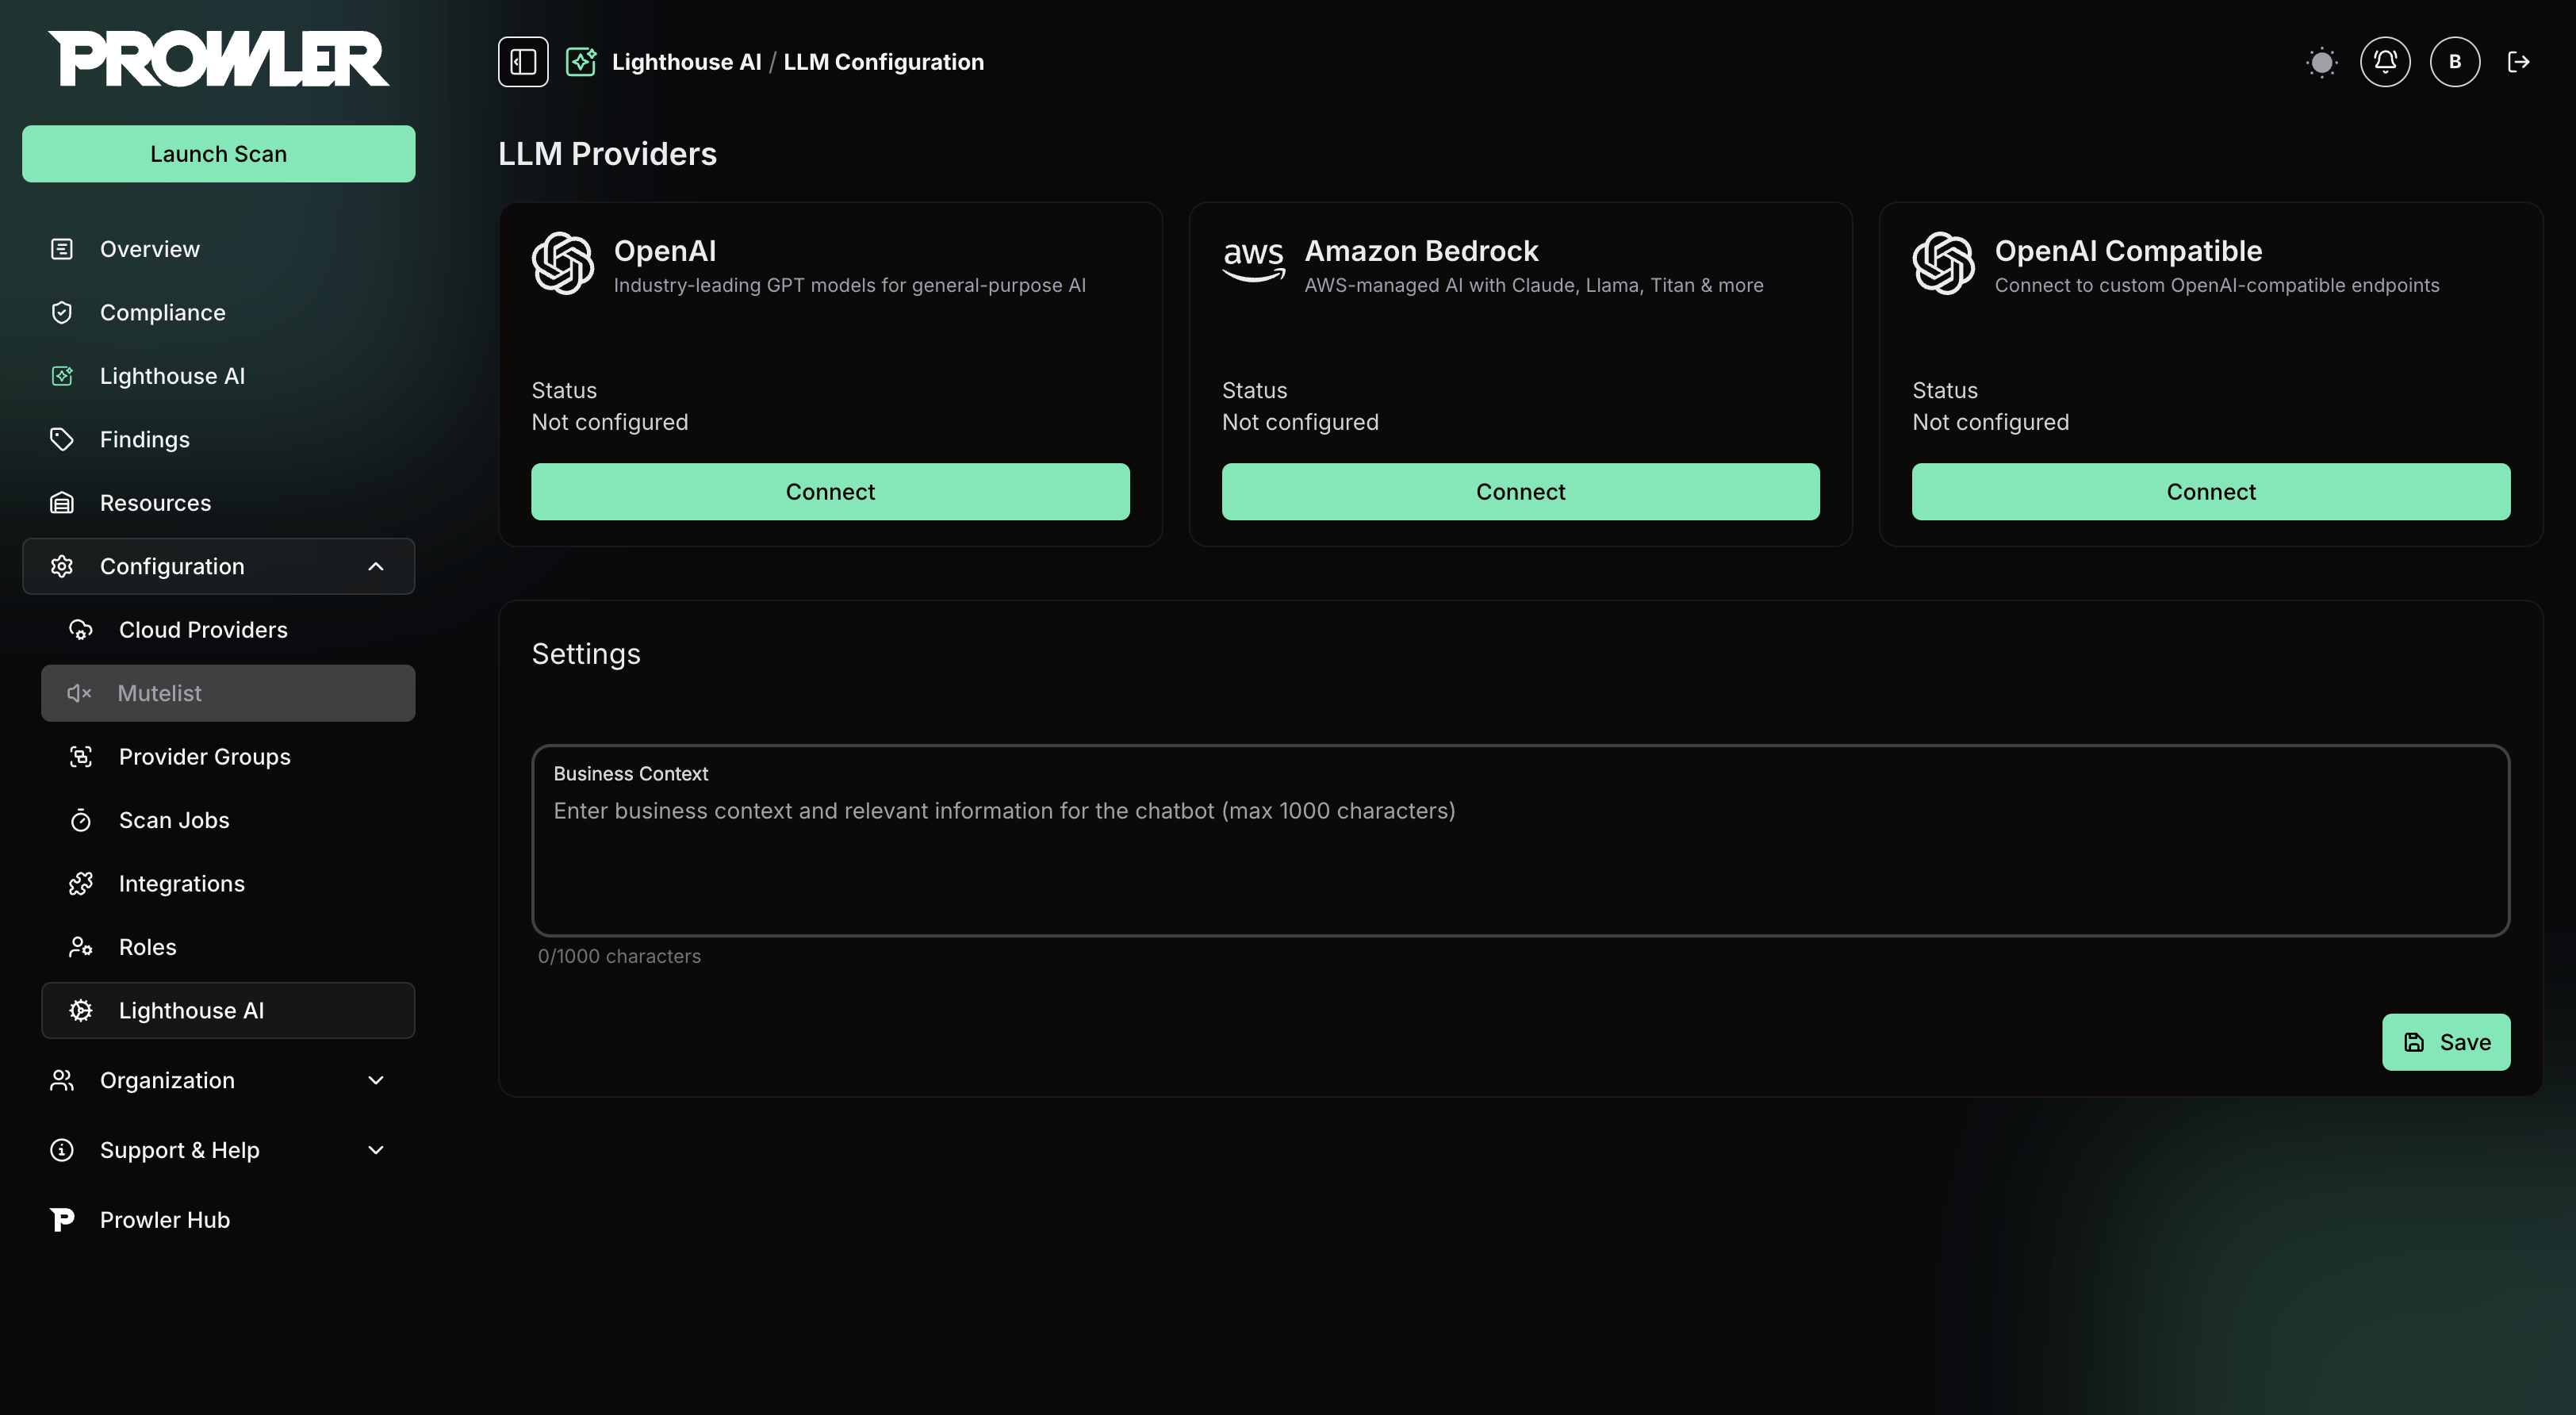2576x1415 pixels.
Task: Collapse the Configuration section
Action: pyautogui.click(x=376, y=566)
